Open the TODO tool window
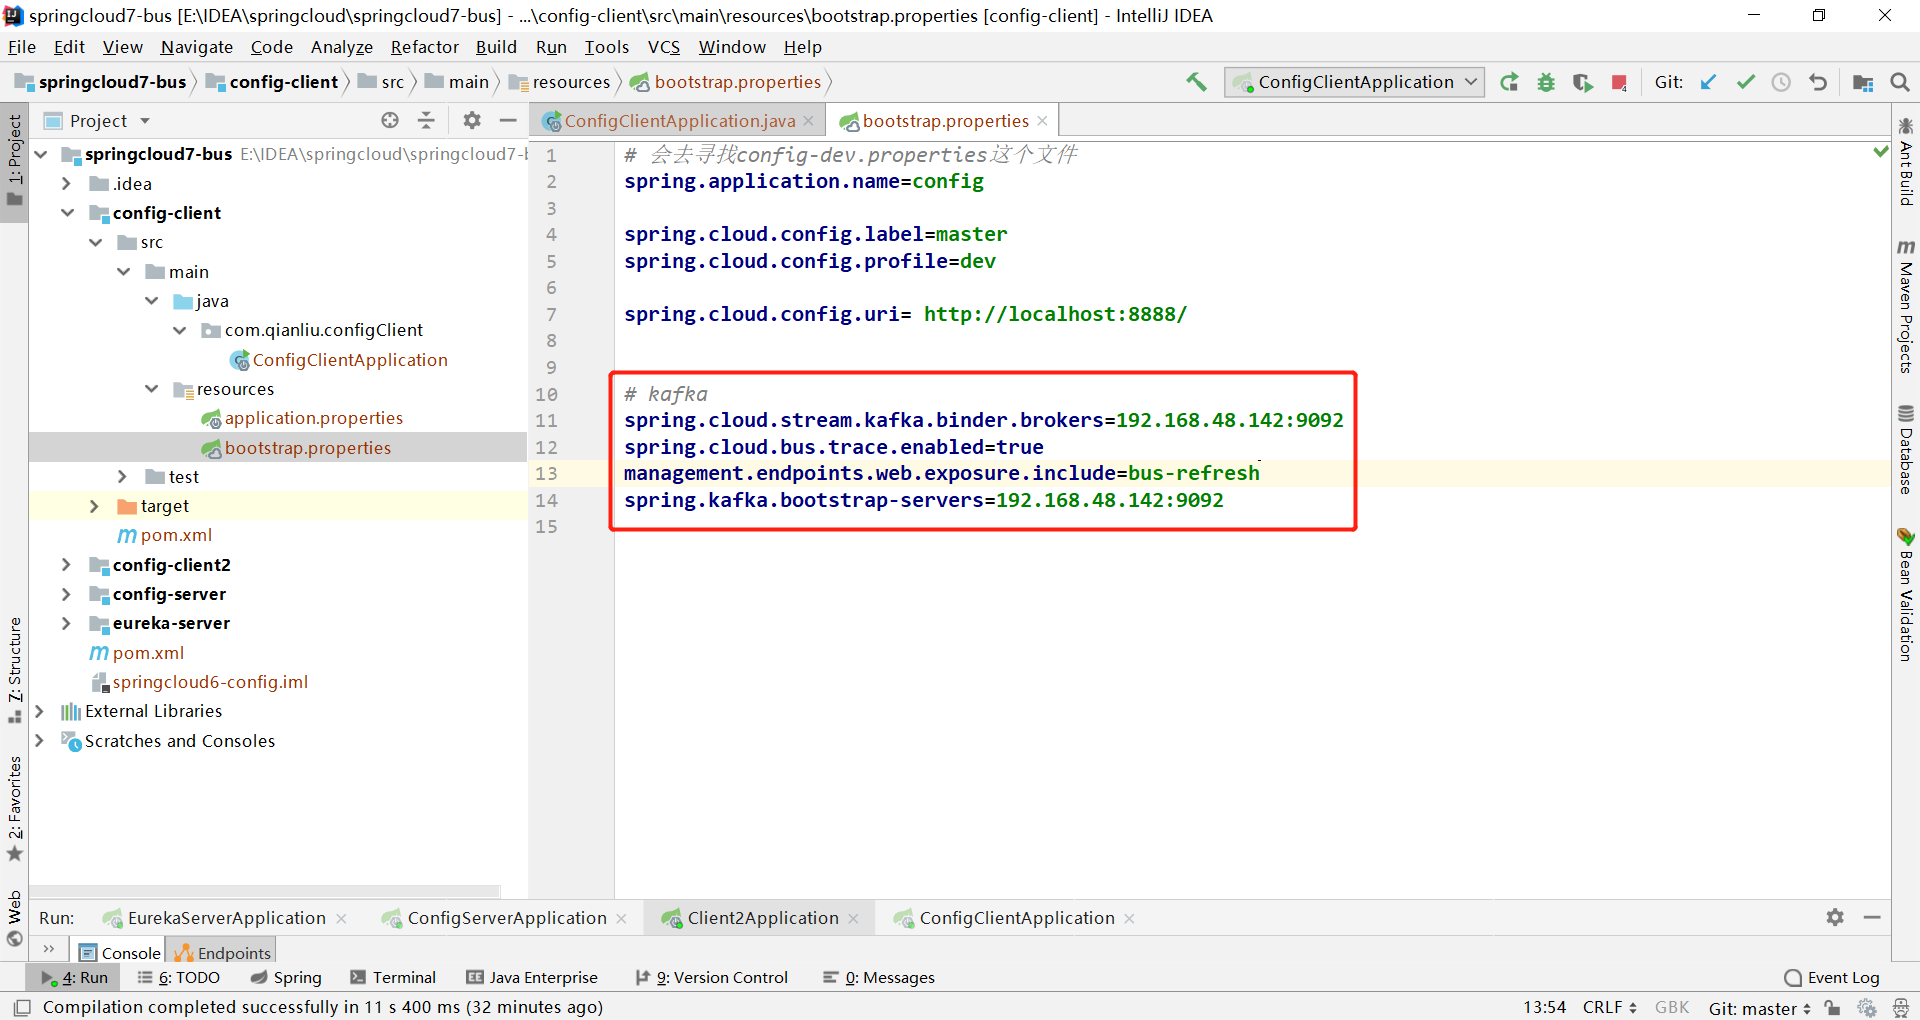 tap(179, 978)
